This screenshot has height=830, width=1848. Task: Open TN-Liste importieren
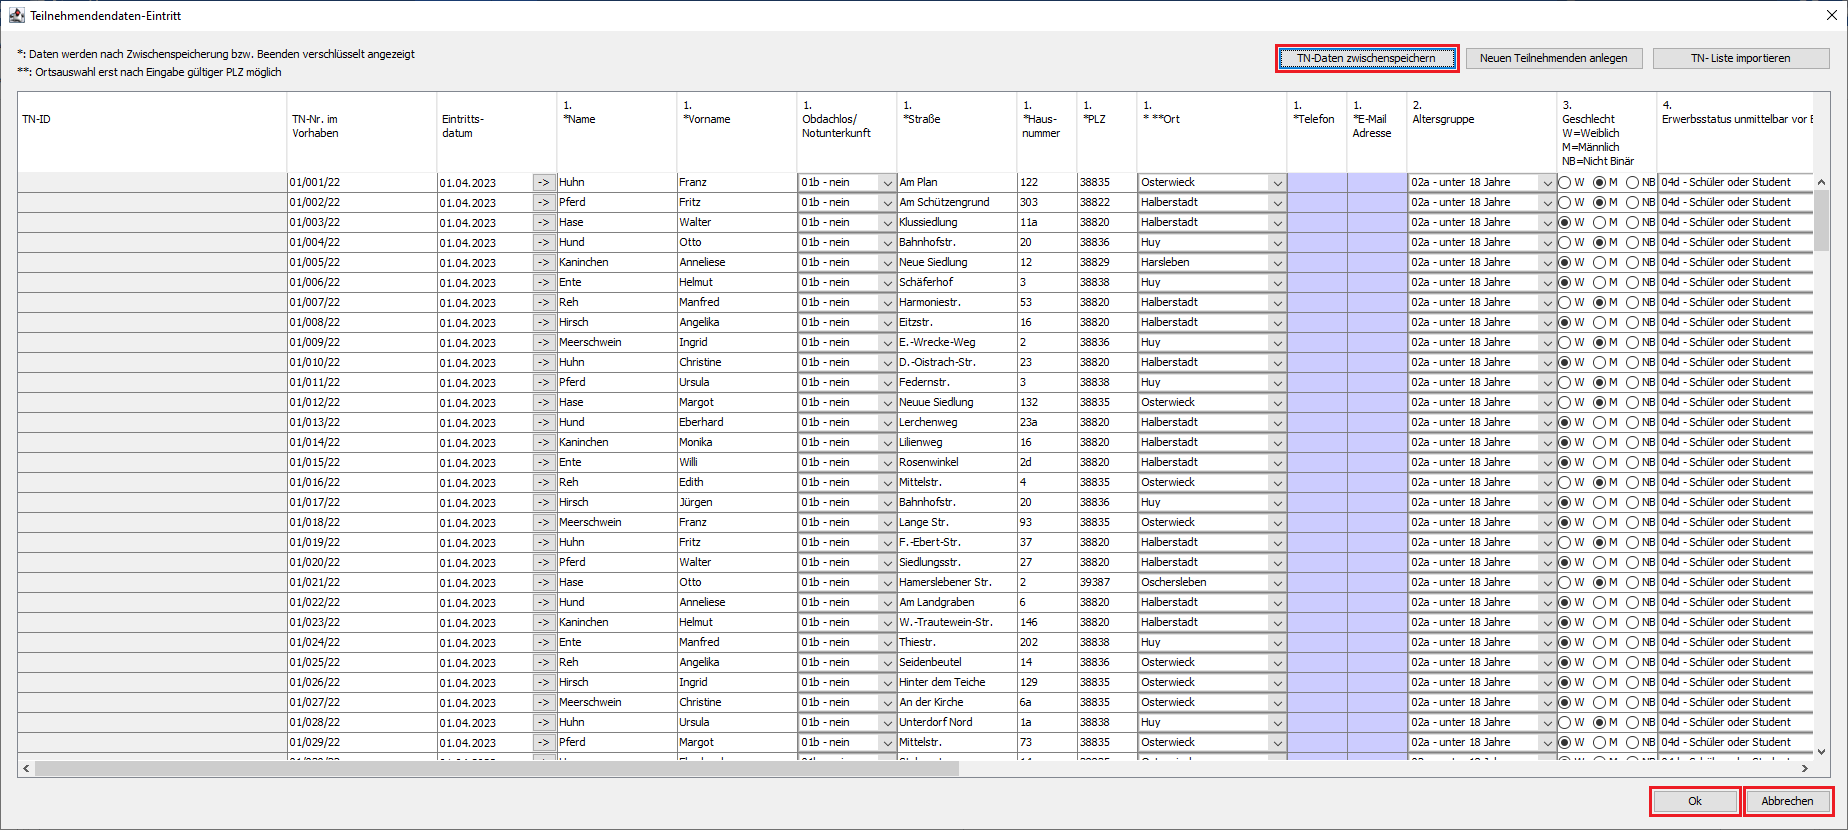[x=1741, y=58]
